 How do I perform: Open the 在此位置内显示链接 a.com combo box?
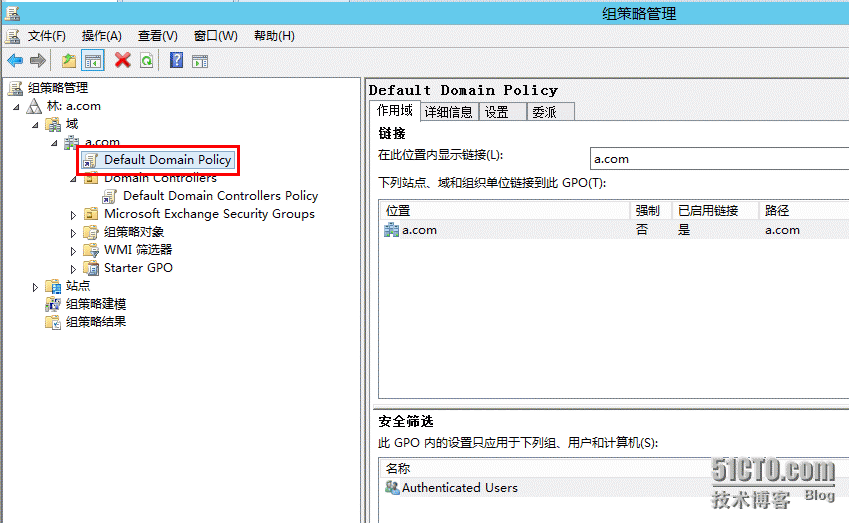(x=719, y=159)
